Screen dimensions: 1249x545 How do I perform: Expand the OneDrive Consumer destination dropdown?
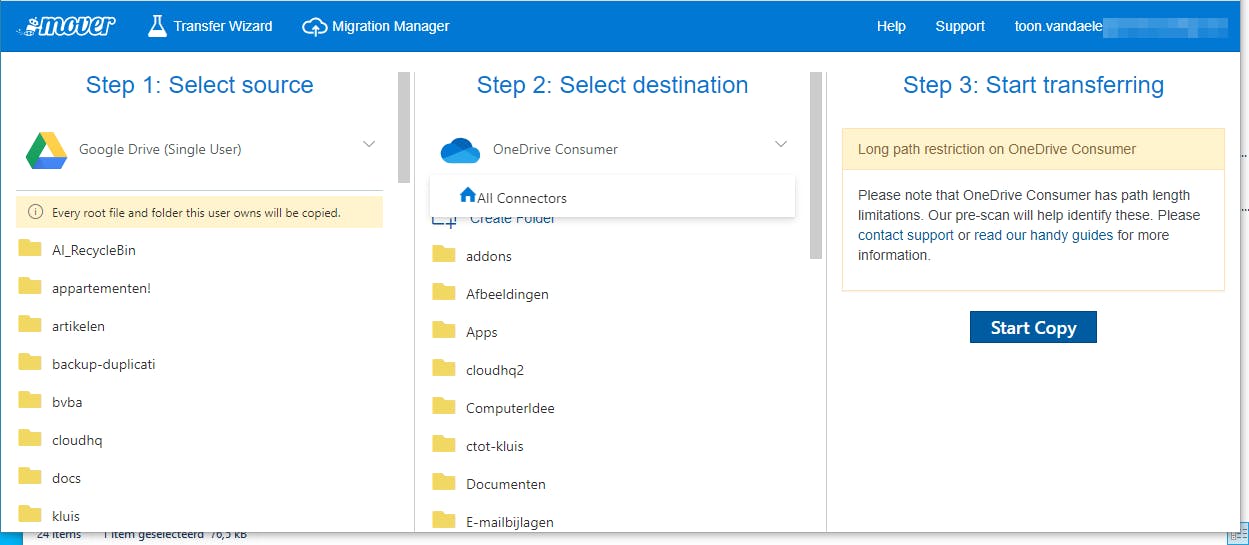click(x=781, y=145)
